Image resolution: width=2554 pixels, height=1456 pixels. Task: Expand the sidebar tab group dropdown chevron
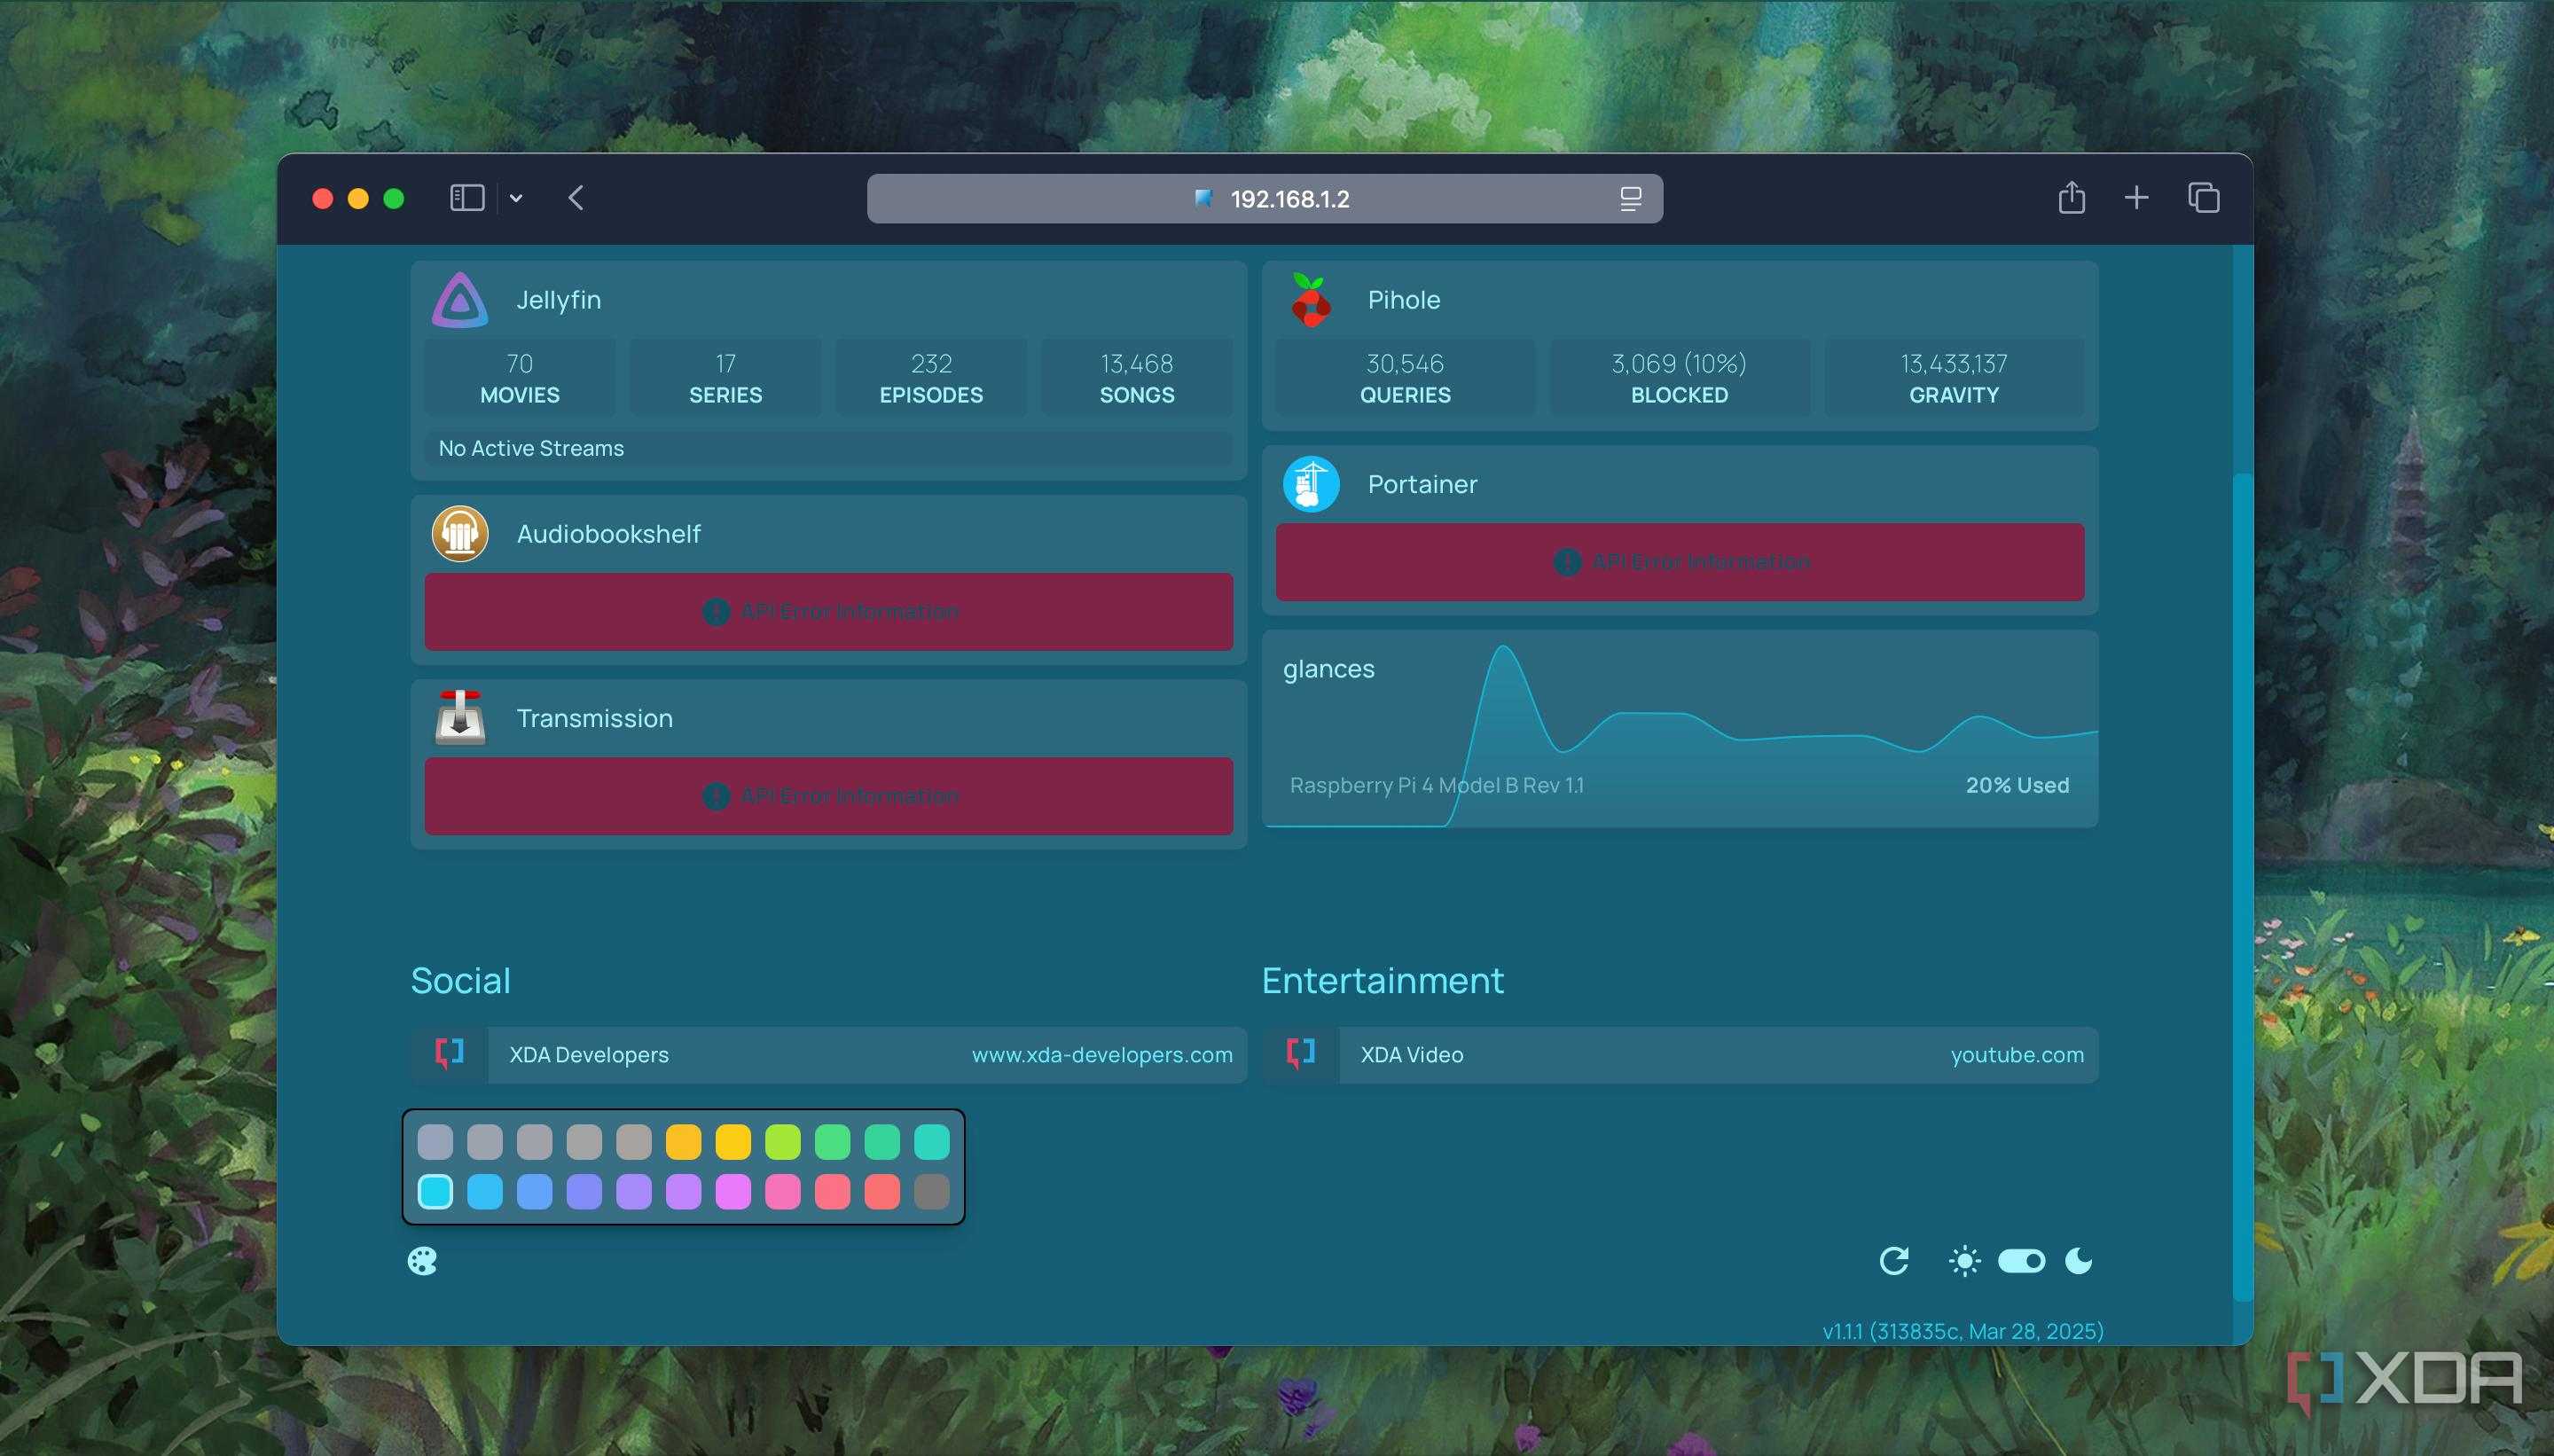[516, 198]
